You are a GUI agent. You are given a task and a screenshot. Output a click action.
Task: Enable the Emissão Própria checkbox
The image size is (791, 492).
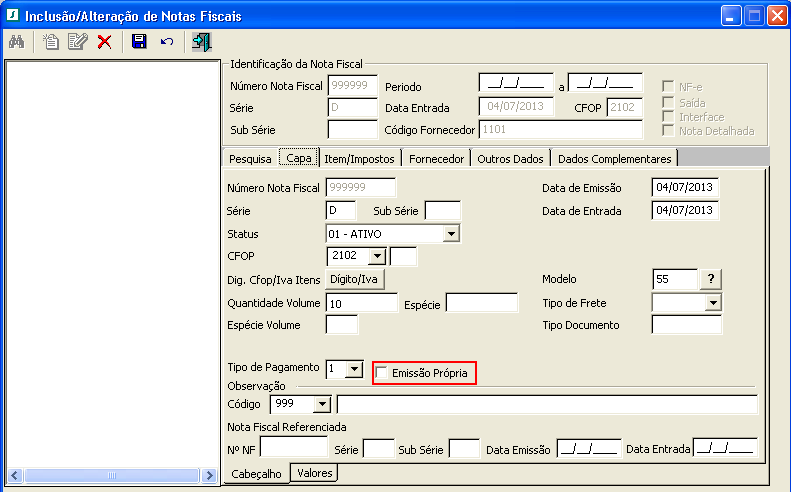pyautogui.click(x=382, y=373)
